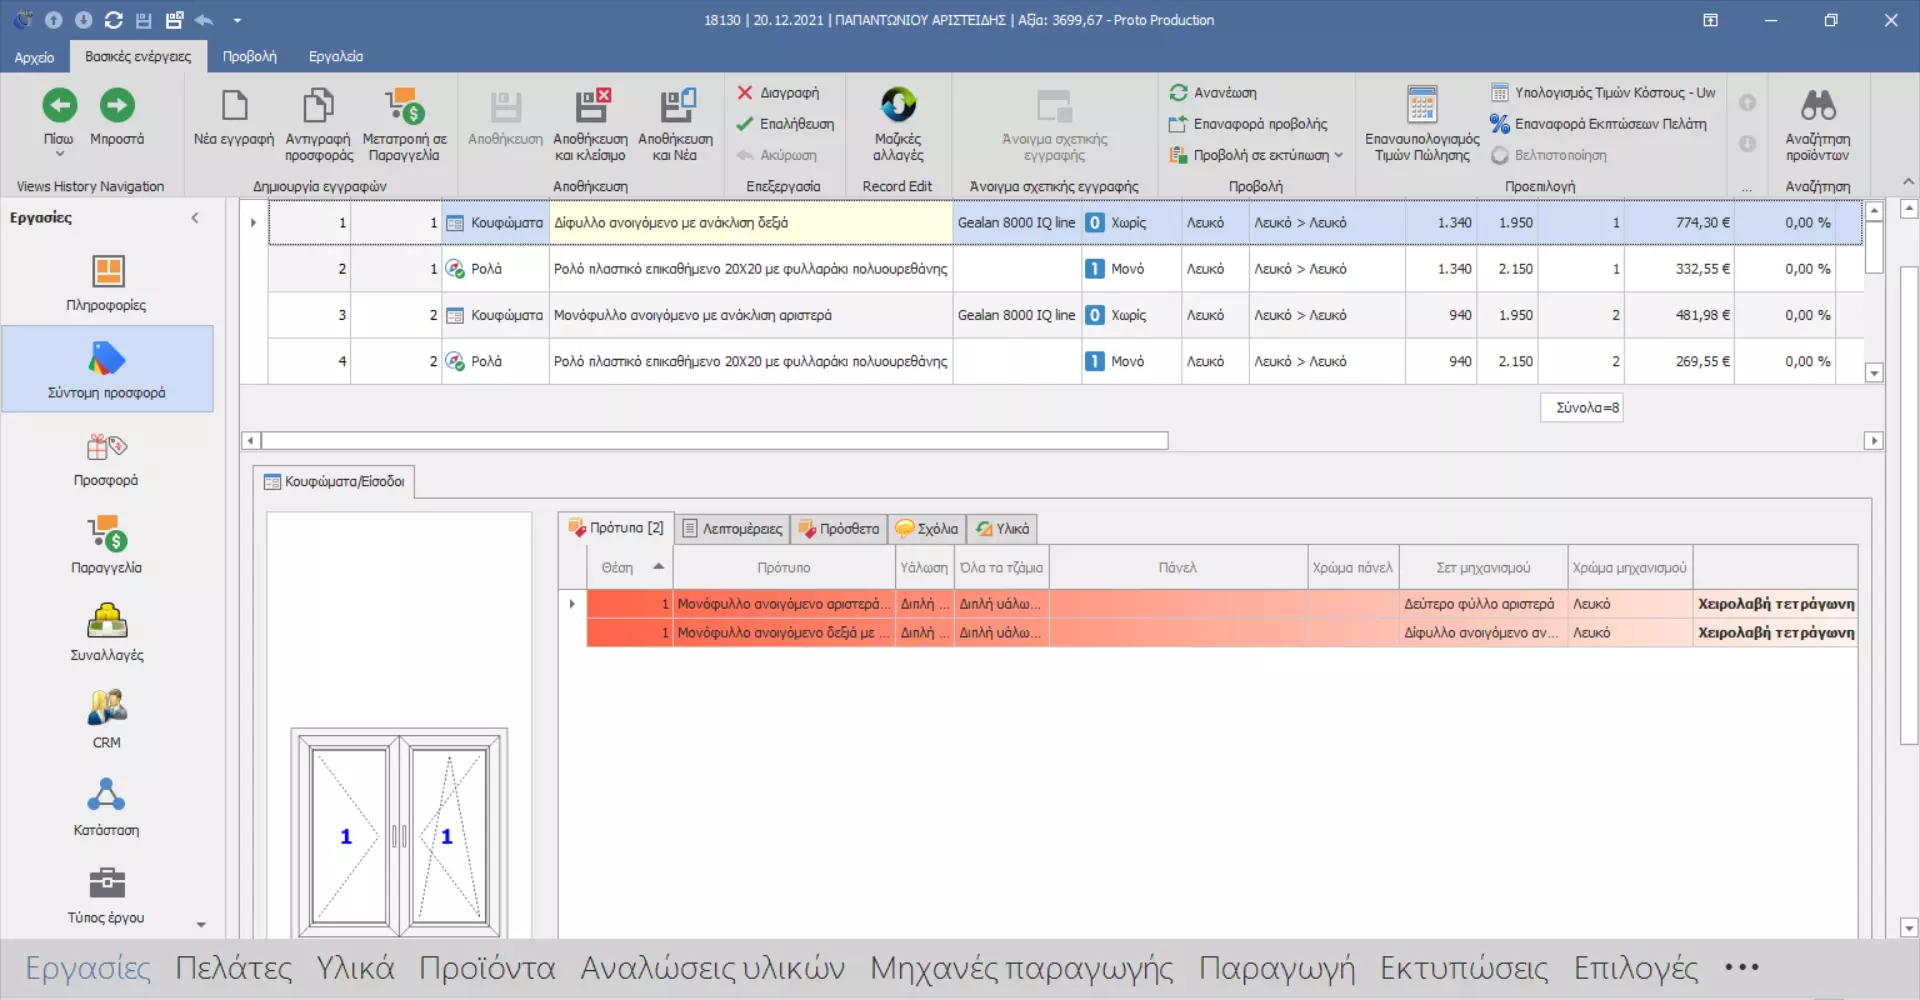Viewport: 1920px width, 1000px height.
Task: Click Αποθήκευση και κλείσιμο icon
Action: [590, 106]
